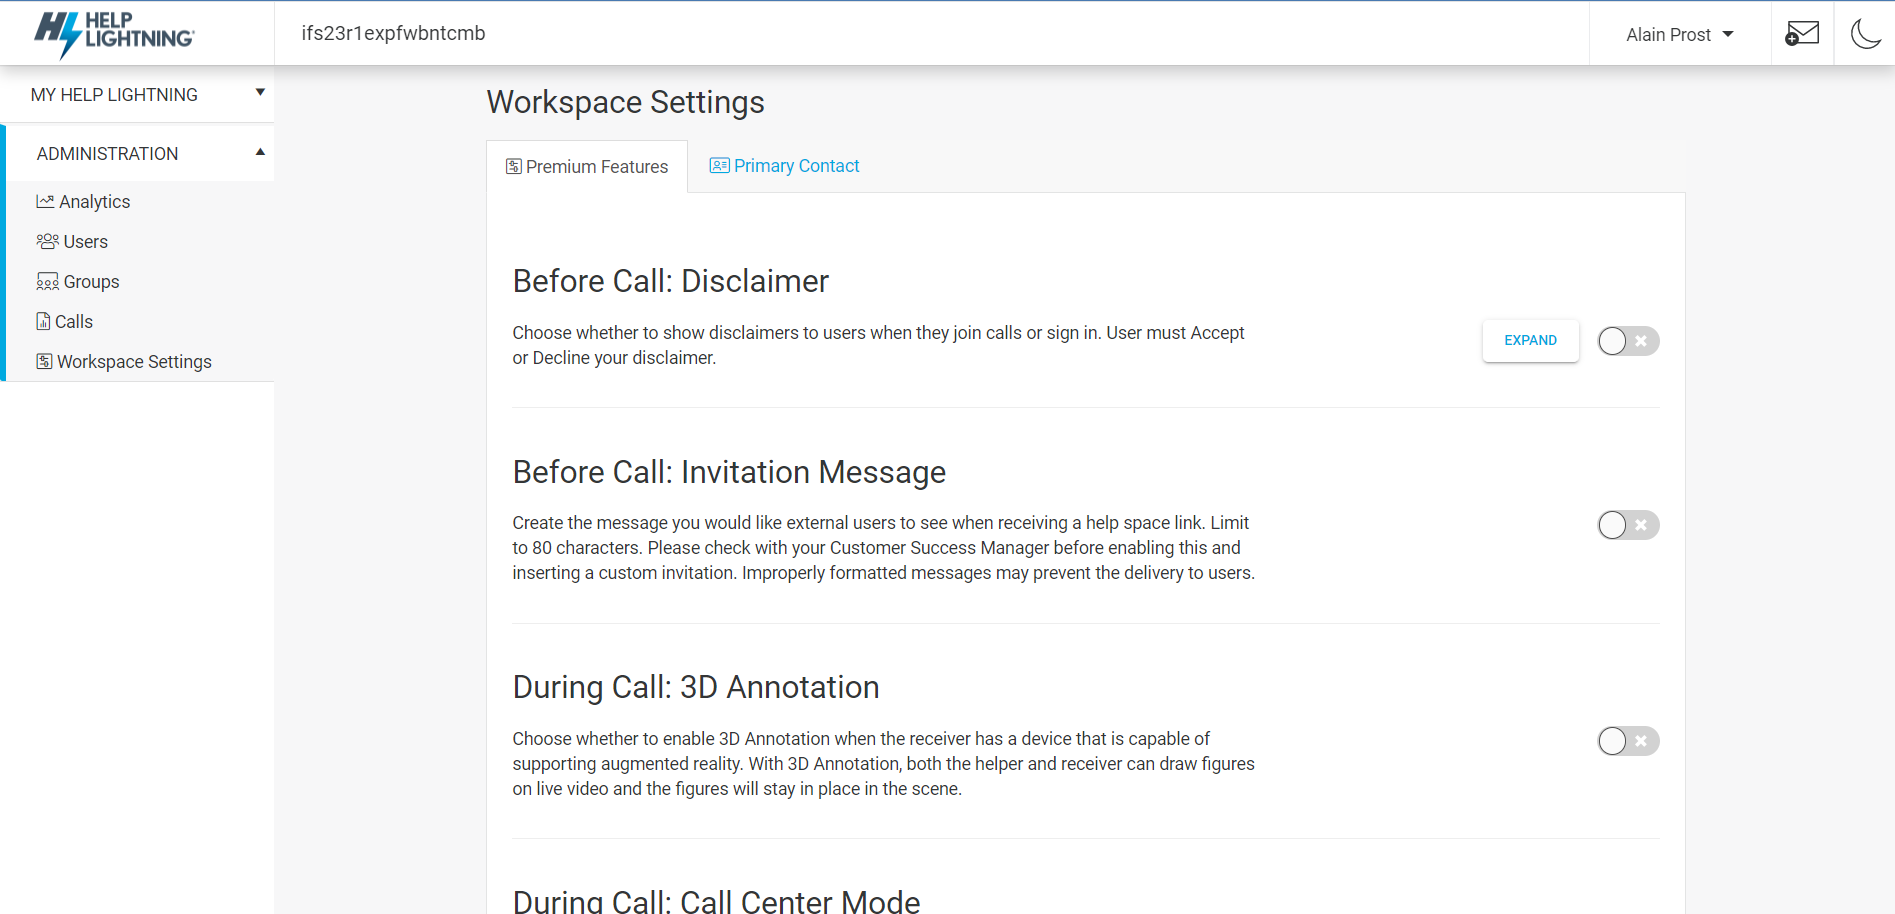This screenshot has height=914, width=1895.
Task: Turn on Invitation Message toggle
Action: (x=1627, y=525)
